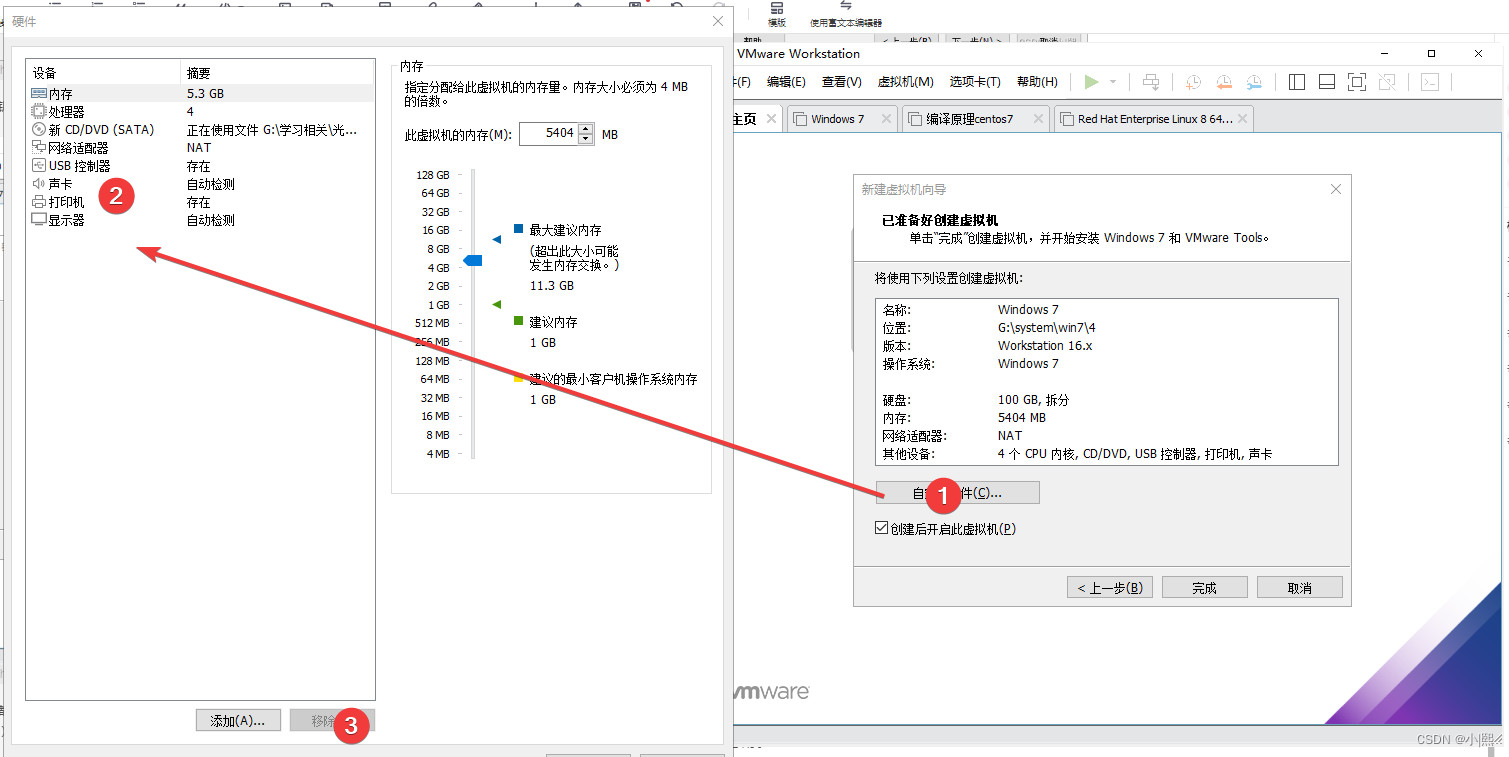Decrease memory with the spinner down arrow
This screenshot has width=1509, height=757.
tap(586, 139)
